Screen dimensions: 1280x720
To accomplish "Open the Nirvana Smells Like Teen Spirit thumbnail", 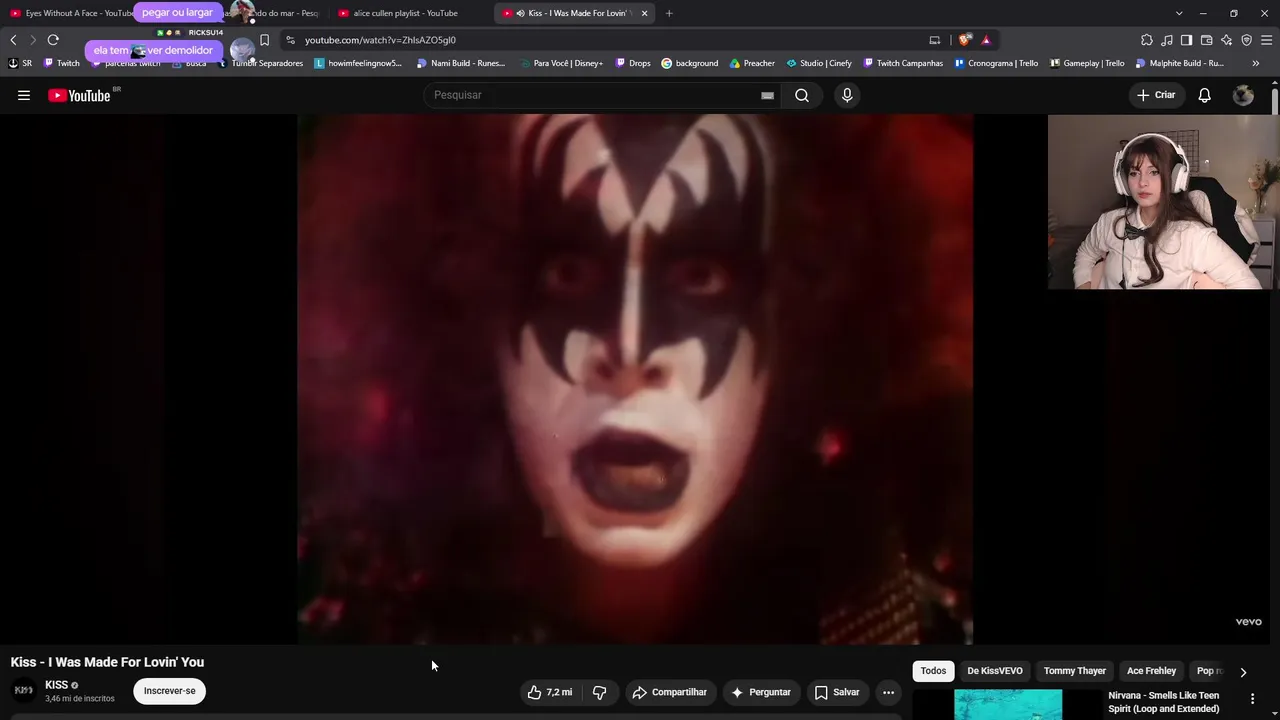I will click(x=1008, y=704).
